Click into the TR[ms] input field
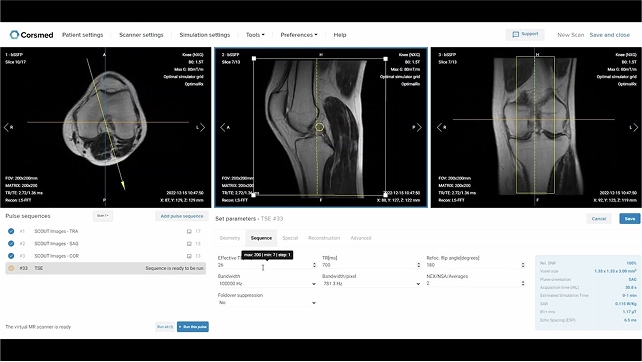 (368, 265)
